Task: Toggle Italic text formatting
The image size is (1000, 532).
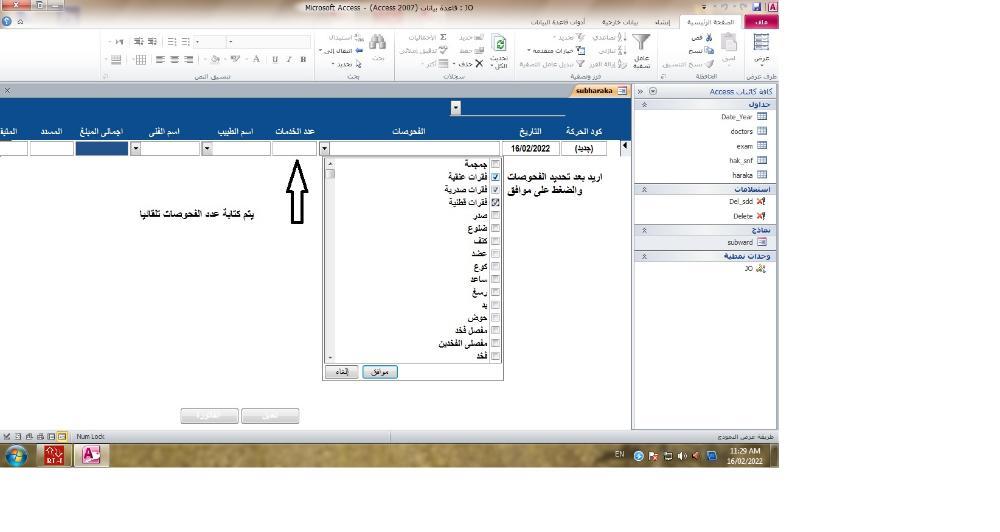Action: point(289,59)
